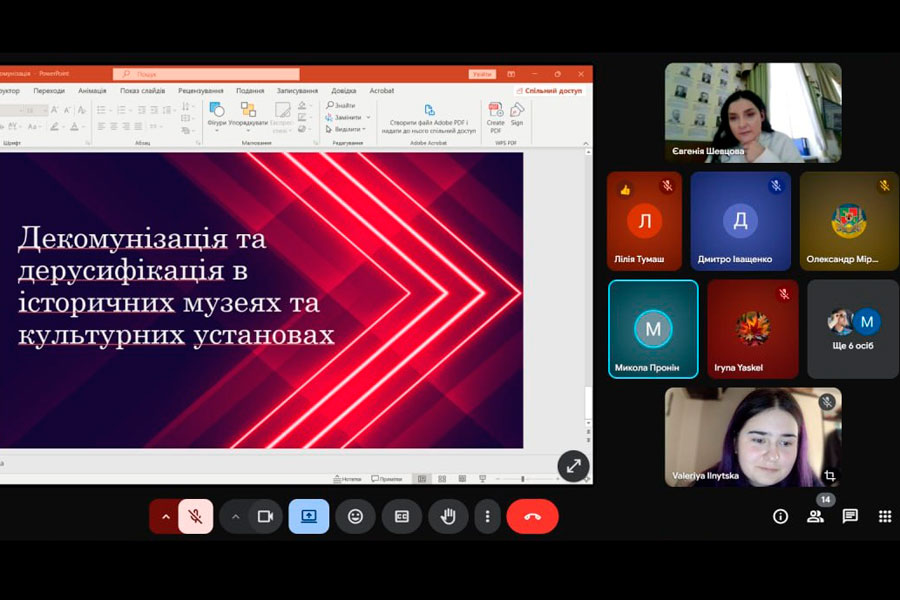Viewport: 900px width, 600px height.
Task: Open the Анімація ribbon tab
Action: [x=92, y=91]
